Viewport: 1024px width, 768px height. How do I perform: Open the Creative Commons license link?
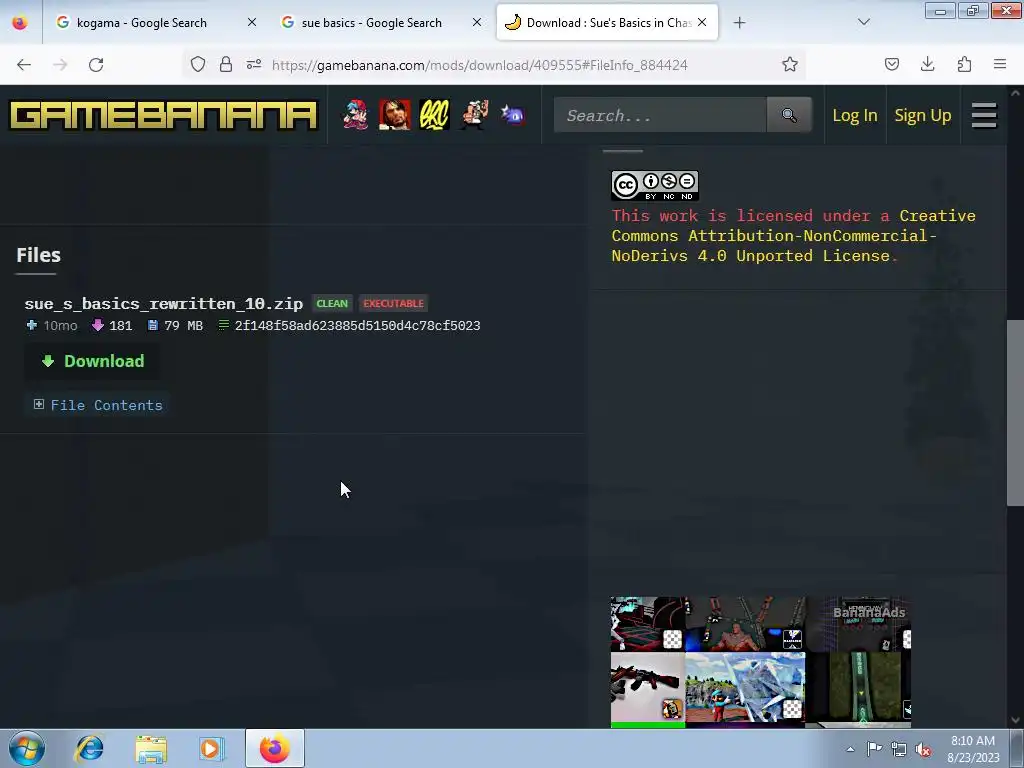[x=793, y=236]
